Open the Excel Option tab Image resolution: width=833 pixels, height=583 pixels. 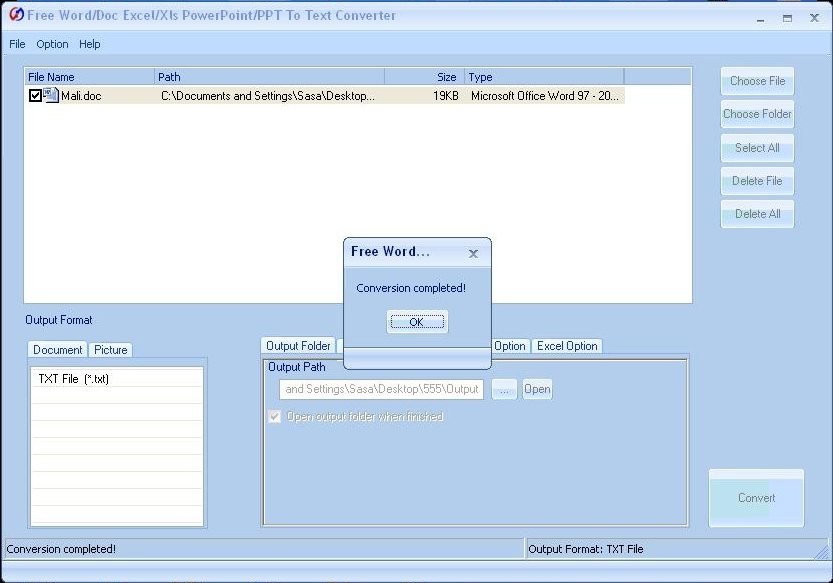tap(567, 345)
